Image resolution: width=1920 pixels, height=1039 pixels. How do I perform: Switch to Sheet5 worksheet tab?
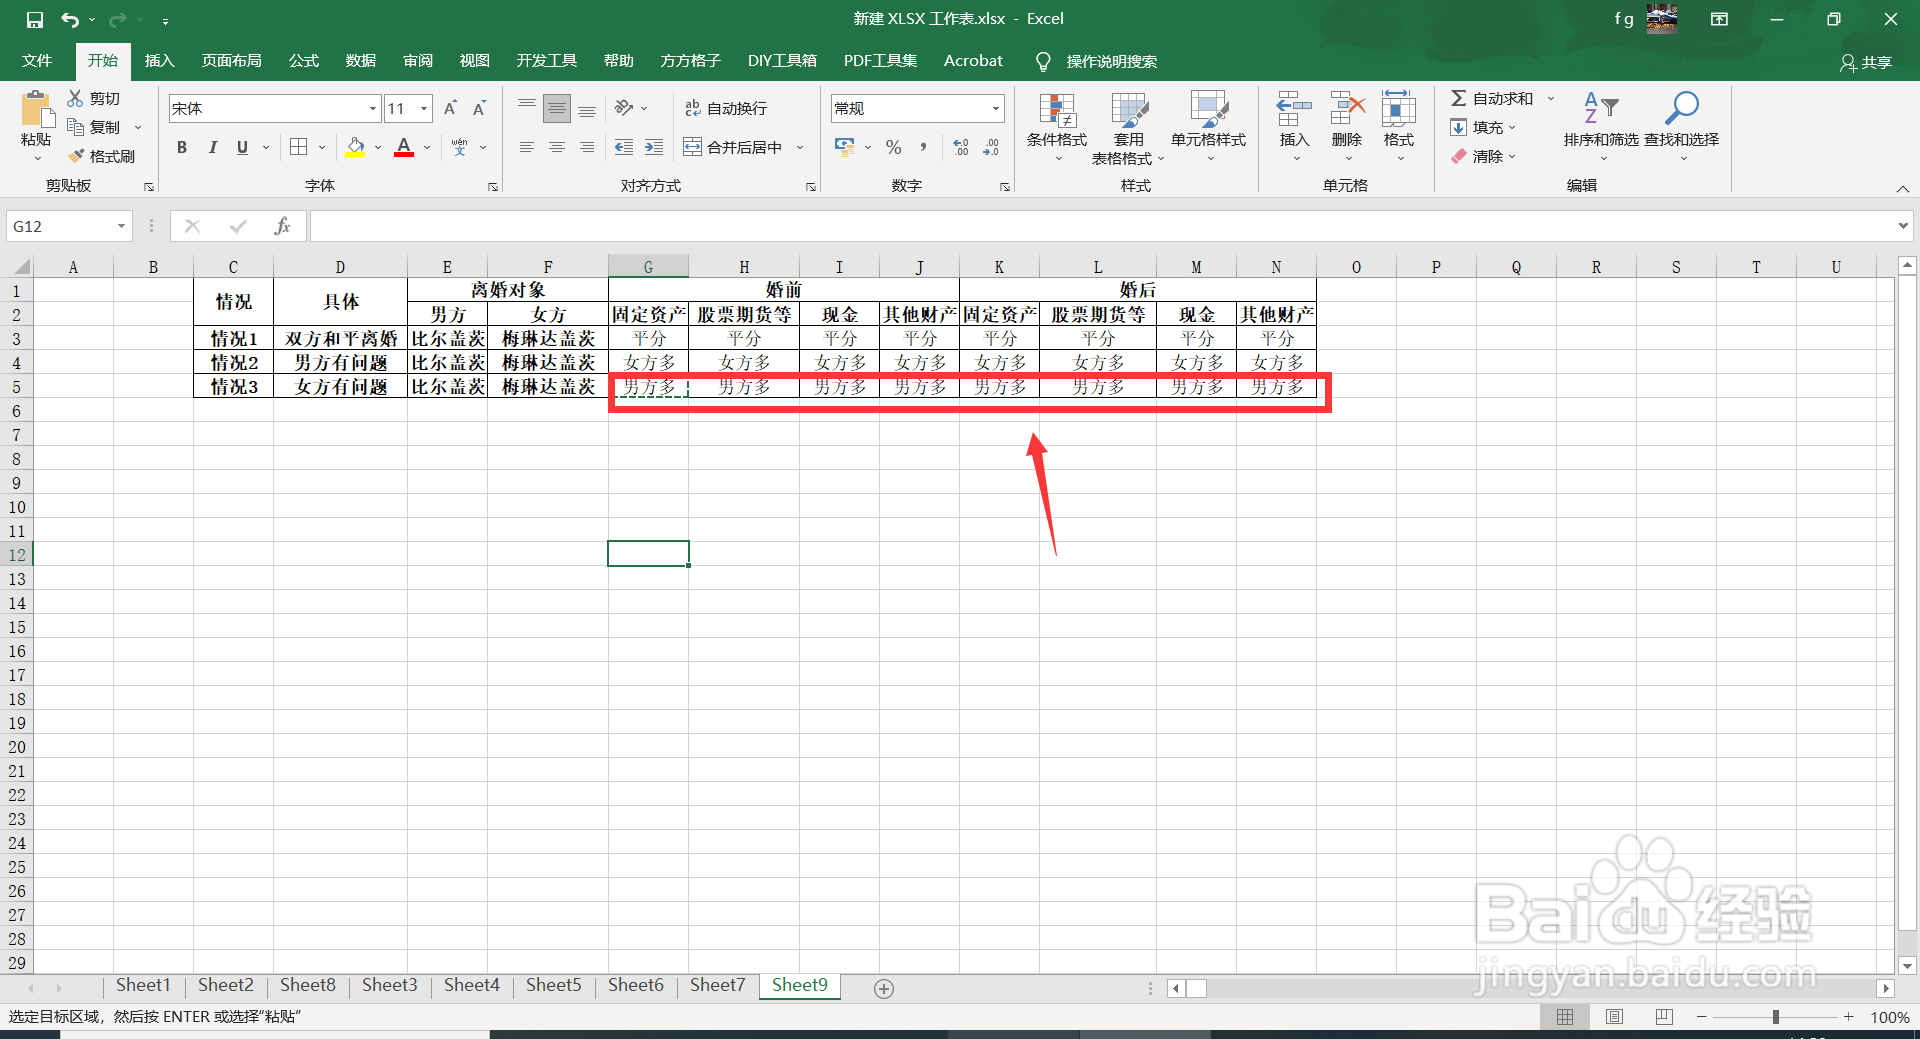click(553, 985)
